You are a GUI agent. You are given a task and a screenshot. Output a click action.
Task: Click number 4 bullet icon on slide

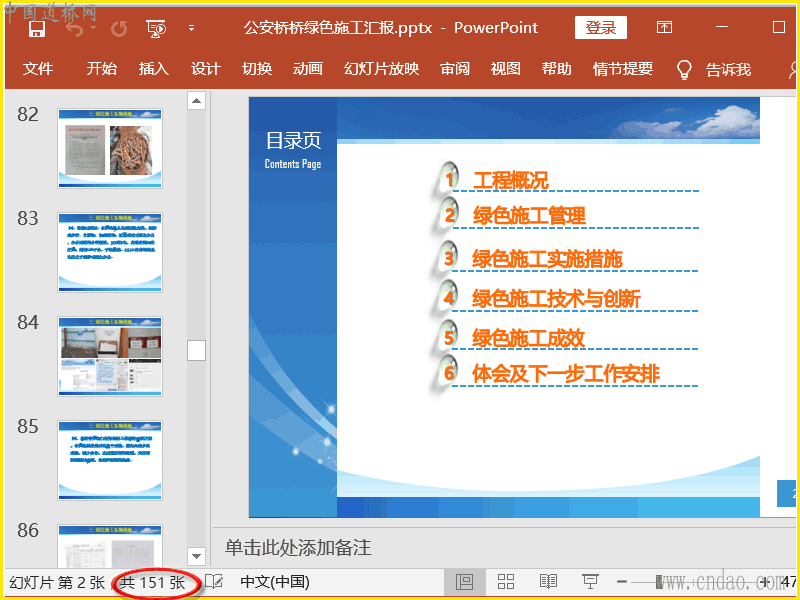(x=448, y=297)
